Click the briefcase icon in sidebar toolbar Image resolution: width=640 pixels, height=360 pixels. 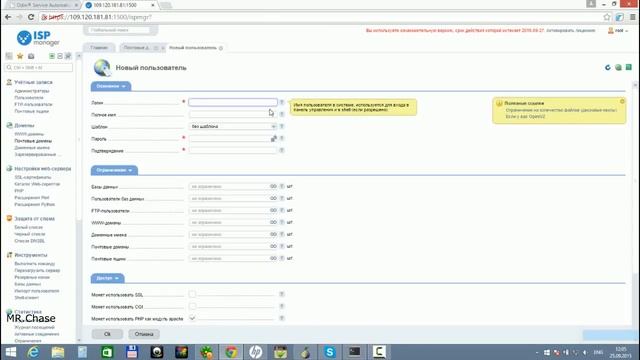pos(31,56)
